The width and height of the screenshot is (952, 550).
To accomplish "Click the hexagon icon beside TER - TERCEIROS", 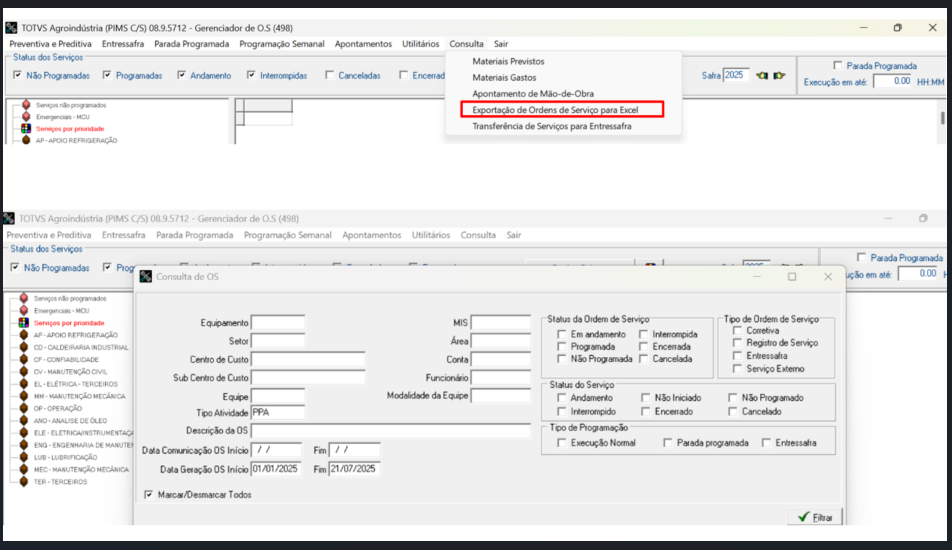I will [24, 481].
